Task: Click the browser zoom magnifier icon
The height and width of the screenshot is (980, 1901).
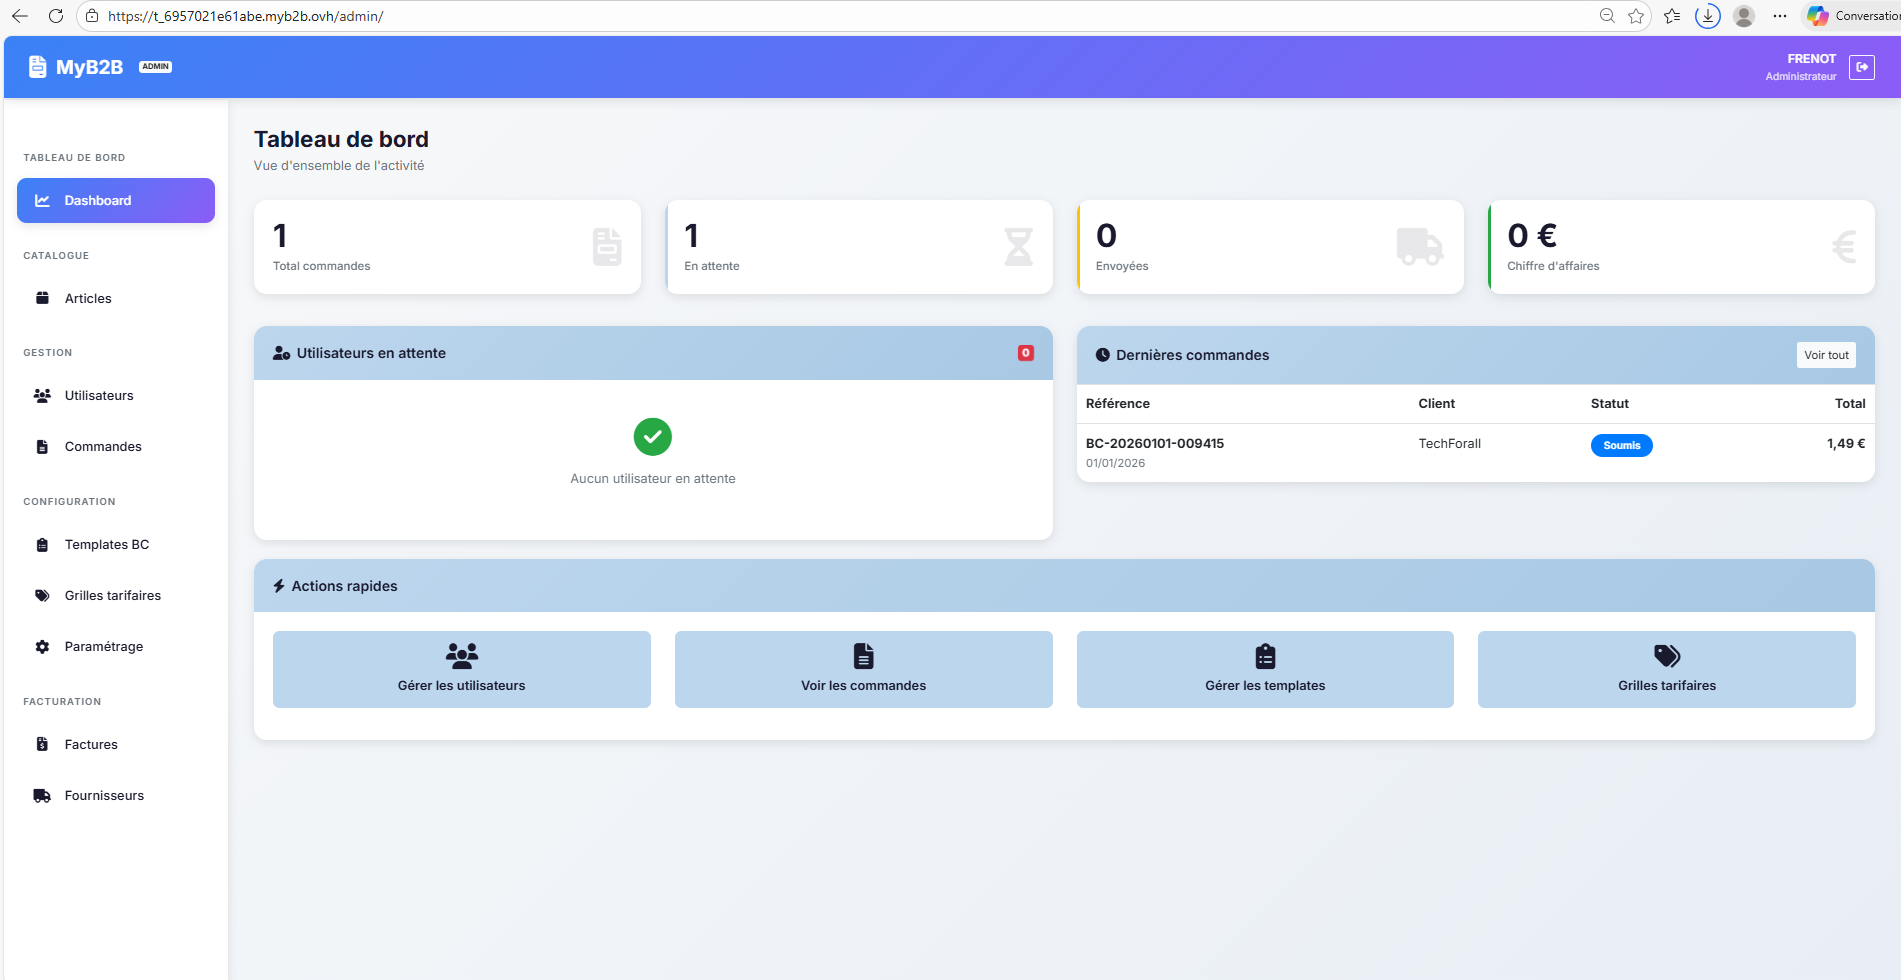Action: pyautogui.click(x=1607, y=16)
